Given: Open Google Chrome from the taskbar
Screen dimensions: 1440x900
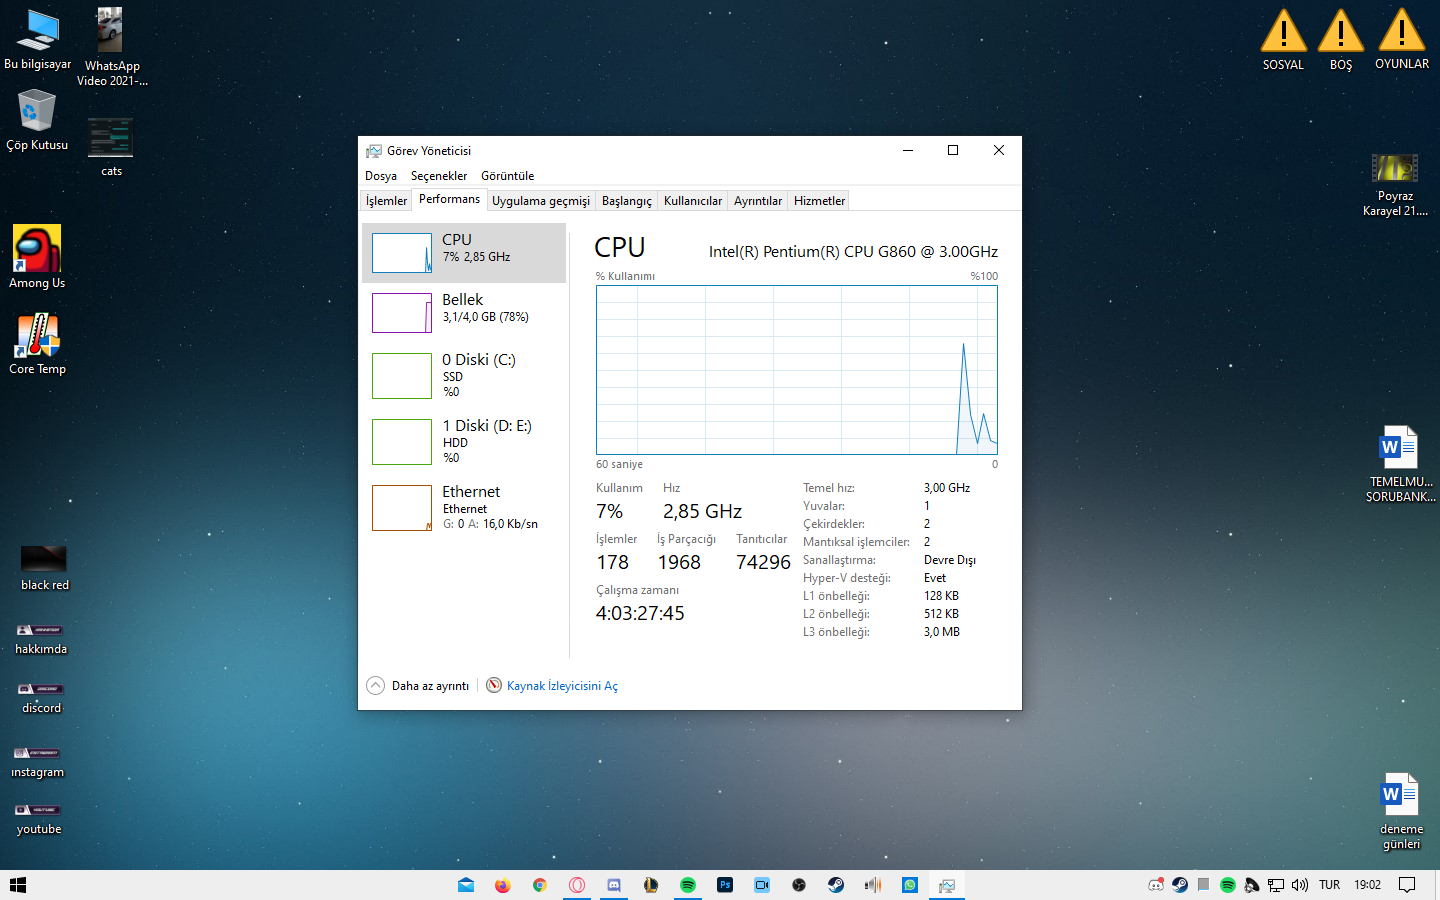Looking at the screenshot, I should click(x=540, y=885).
